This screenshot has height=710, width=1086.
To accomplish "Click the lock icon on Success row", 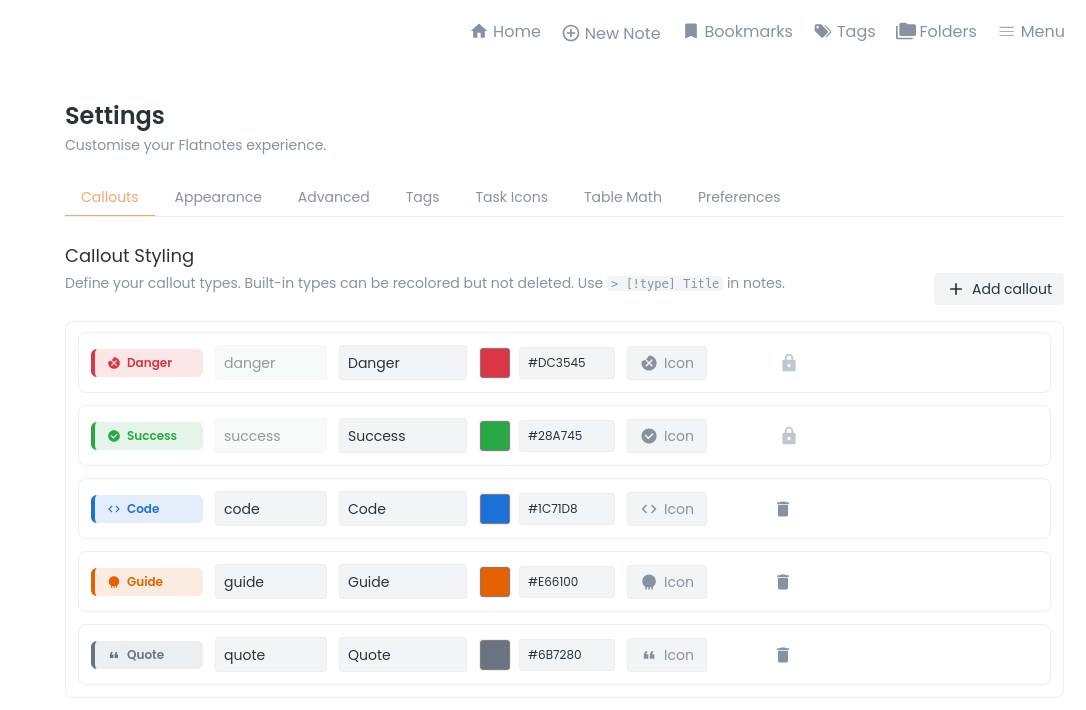I will click(x=789, y=436).
